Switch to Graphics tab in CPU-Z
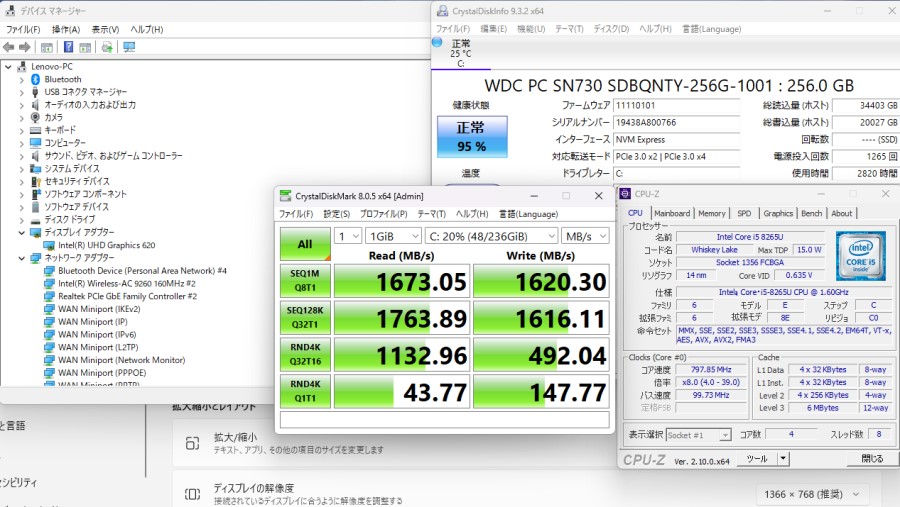This screenshot has width=900, height=507. (778, 213)
